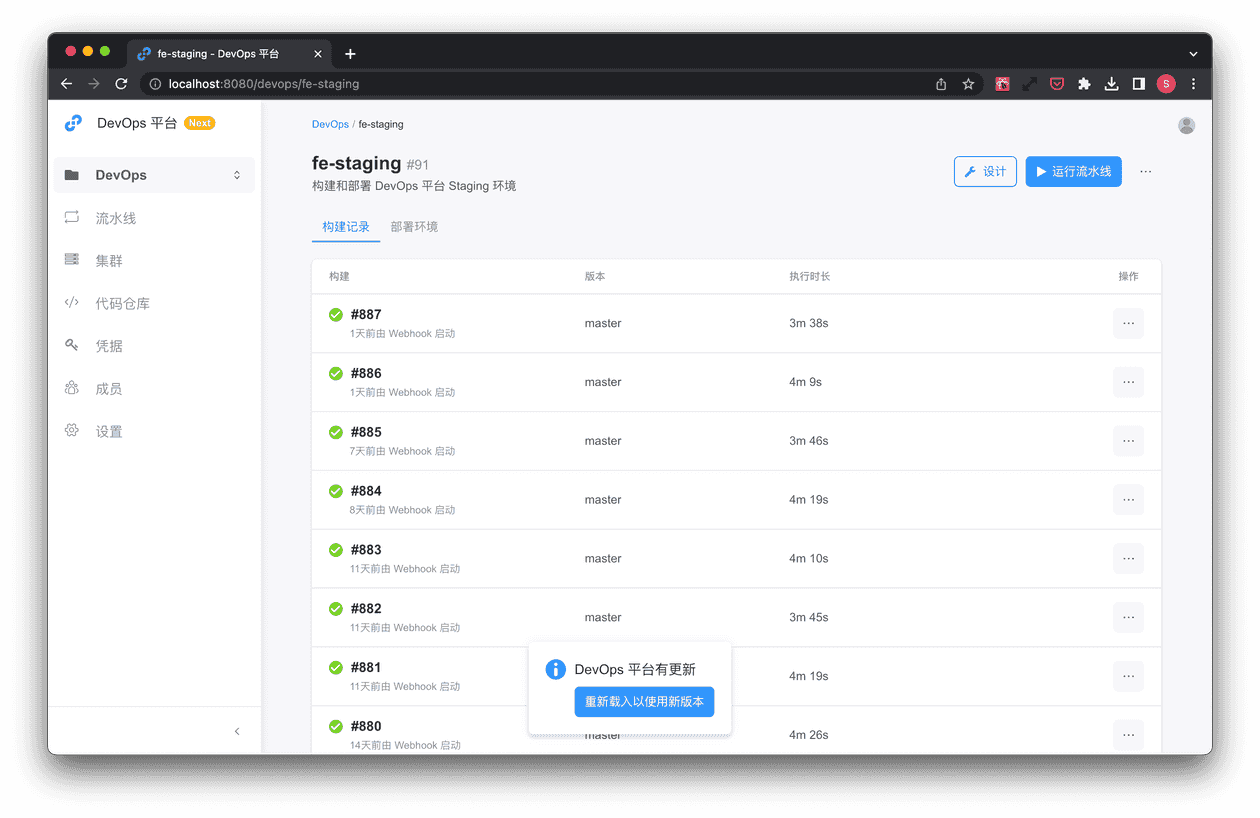Image resolution: width=1260 pixels, height=818 pixels.
Task: Click the user avatar at top right
Action: [1186, 125]
